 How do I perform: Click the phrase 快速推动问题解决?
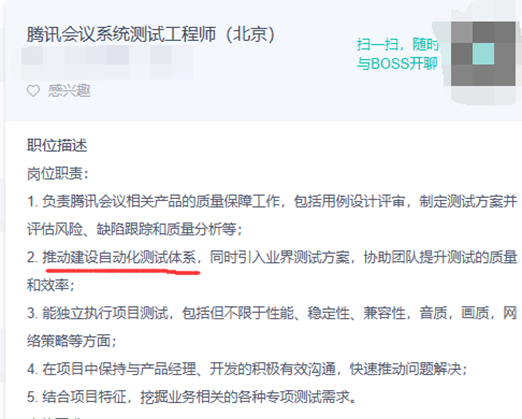406,369
